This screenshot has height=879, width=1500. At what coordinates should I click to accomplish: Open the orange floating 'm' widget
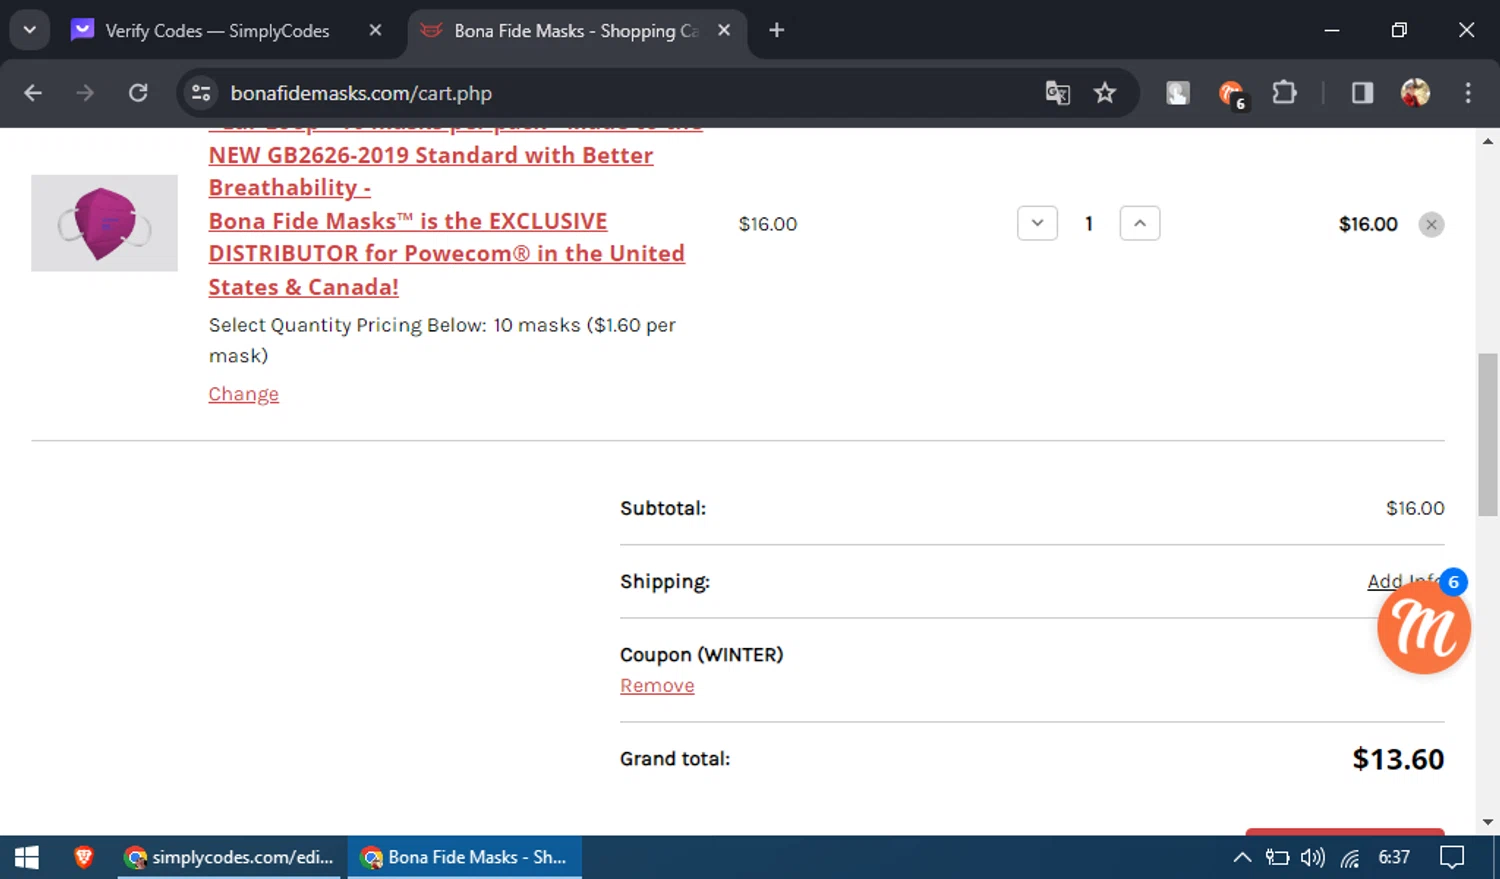(1423, 627)
